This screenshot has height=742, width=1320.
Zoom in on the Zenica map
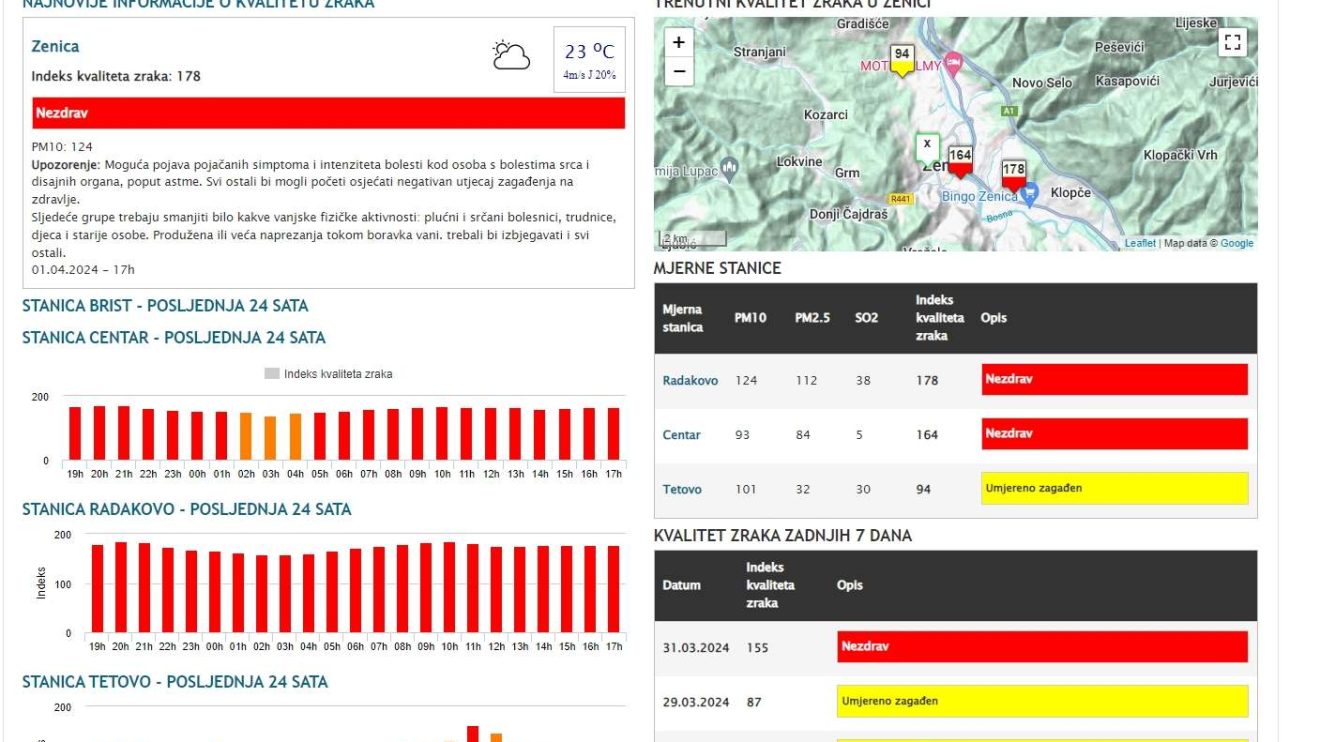679,43
